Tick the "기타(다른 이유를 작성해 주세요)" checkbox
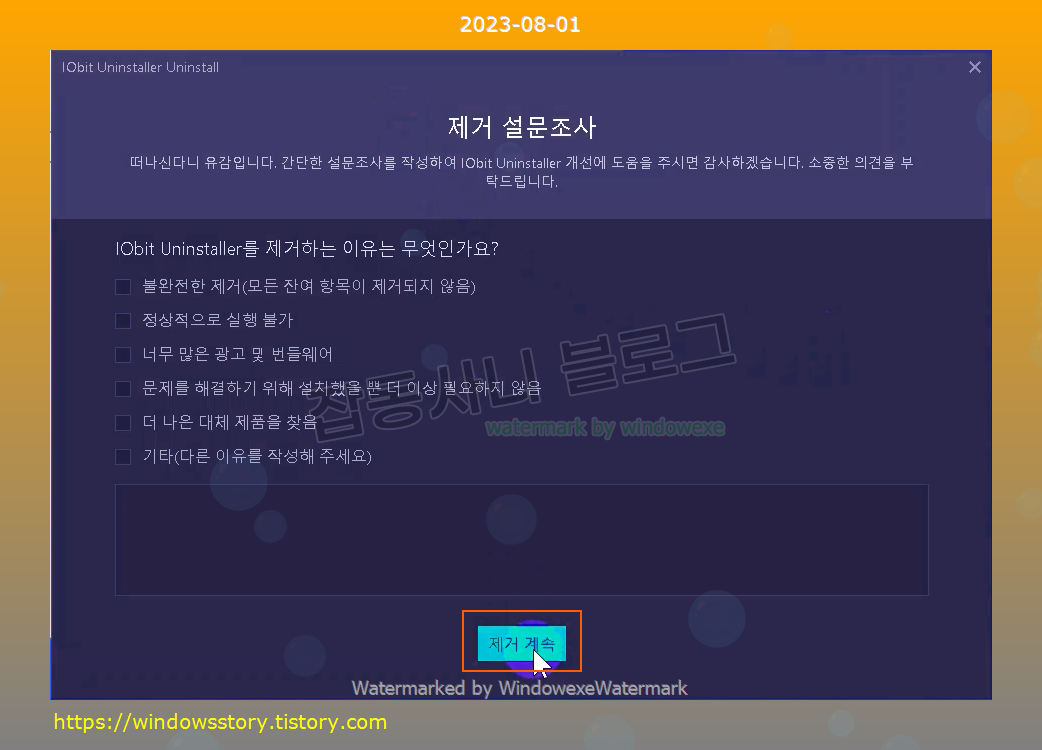This screenshot has height=750, width=1042. (x=123, y=457)
